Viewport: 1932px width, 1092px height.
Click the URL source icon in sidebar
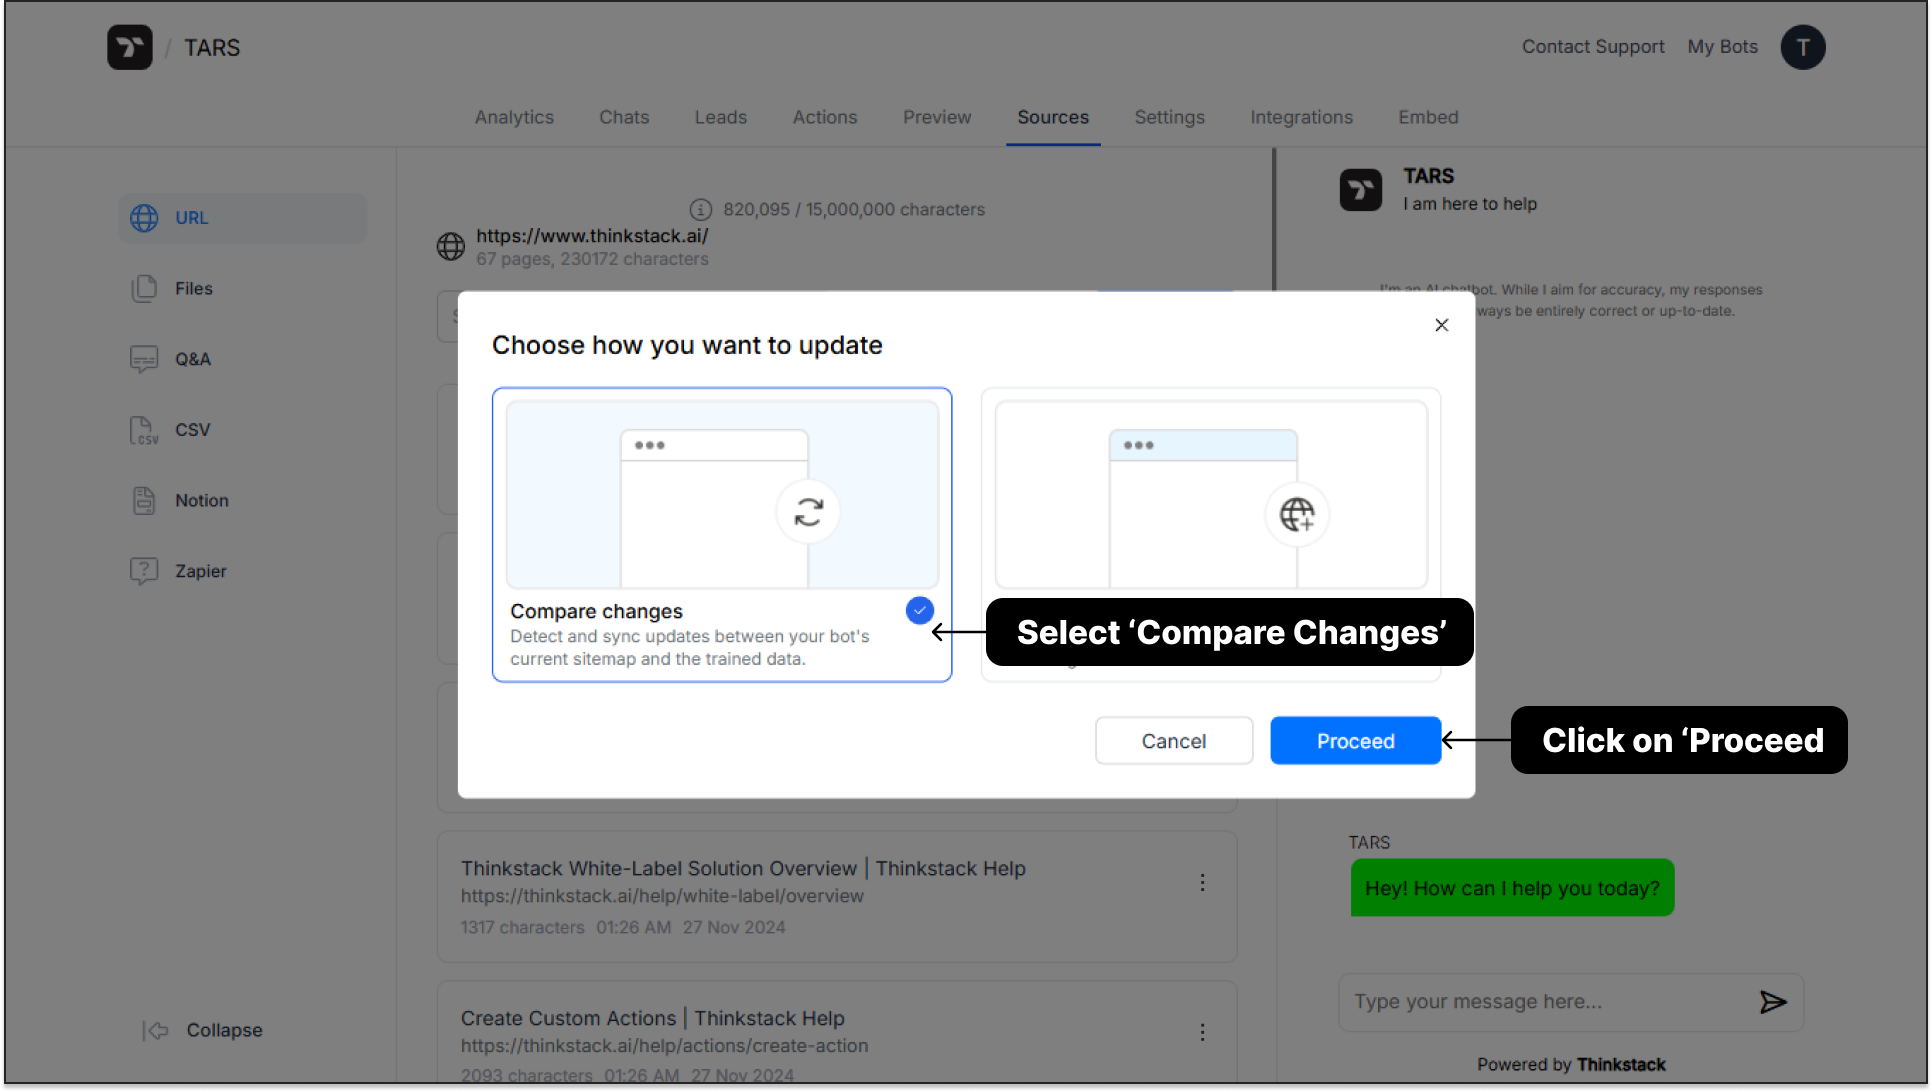[143, 218]
